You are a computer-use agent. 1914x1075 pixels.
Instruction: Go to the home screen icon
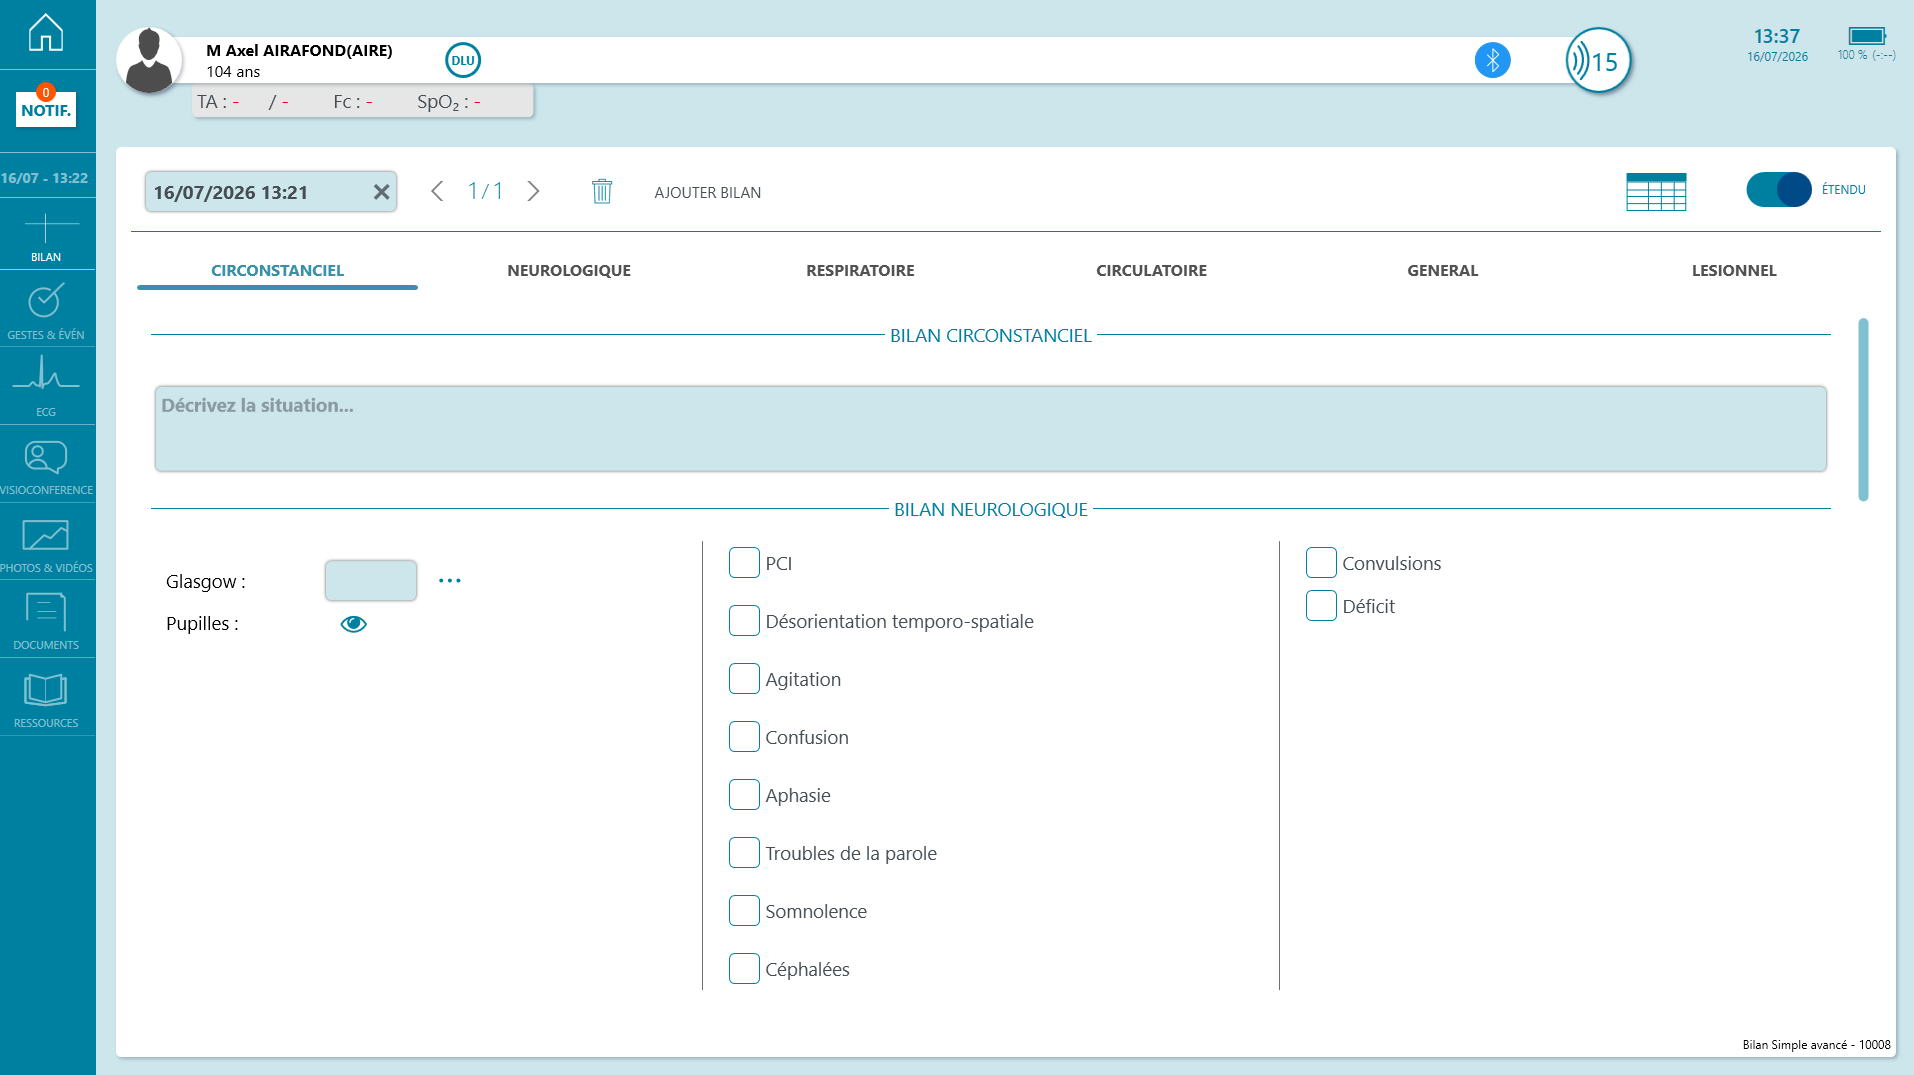pos(46,33)
